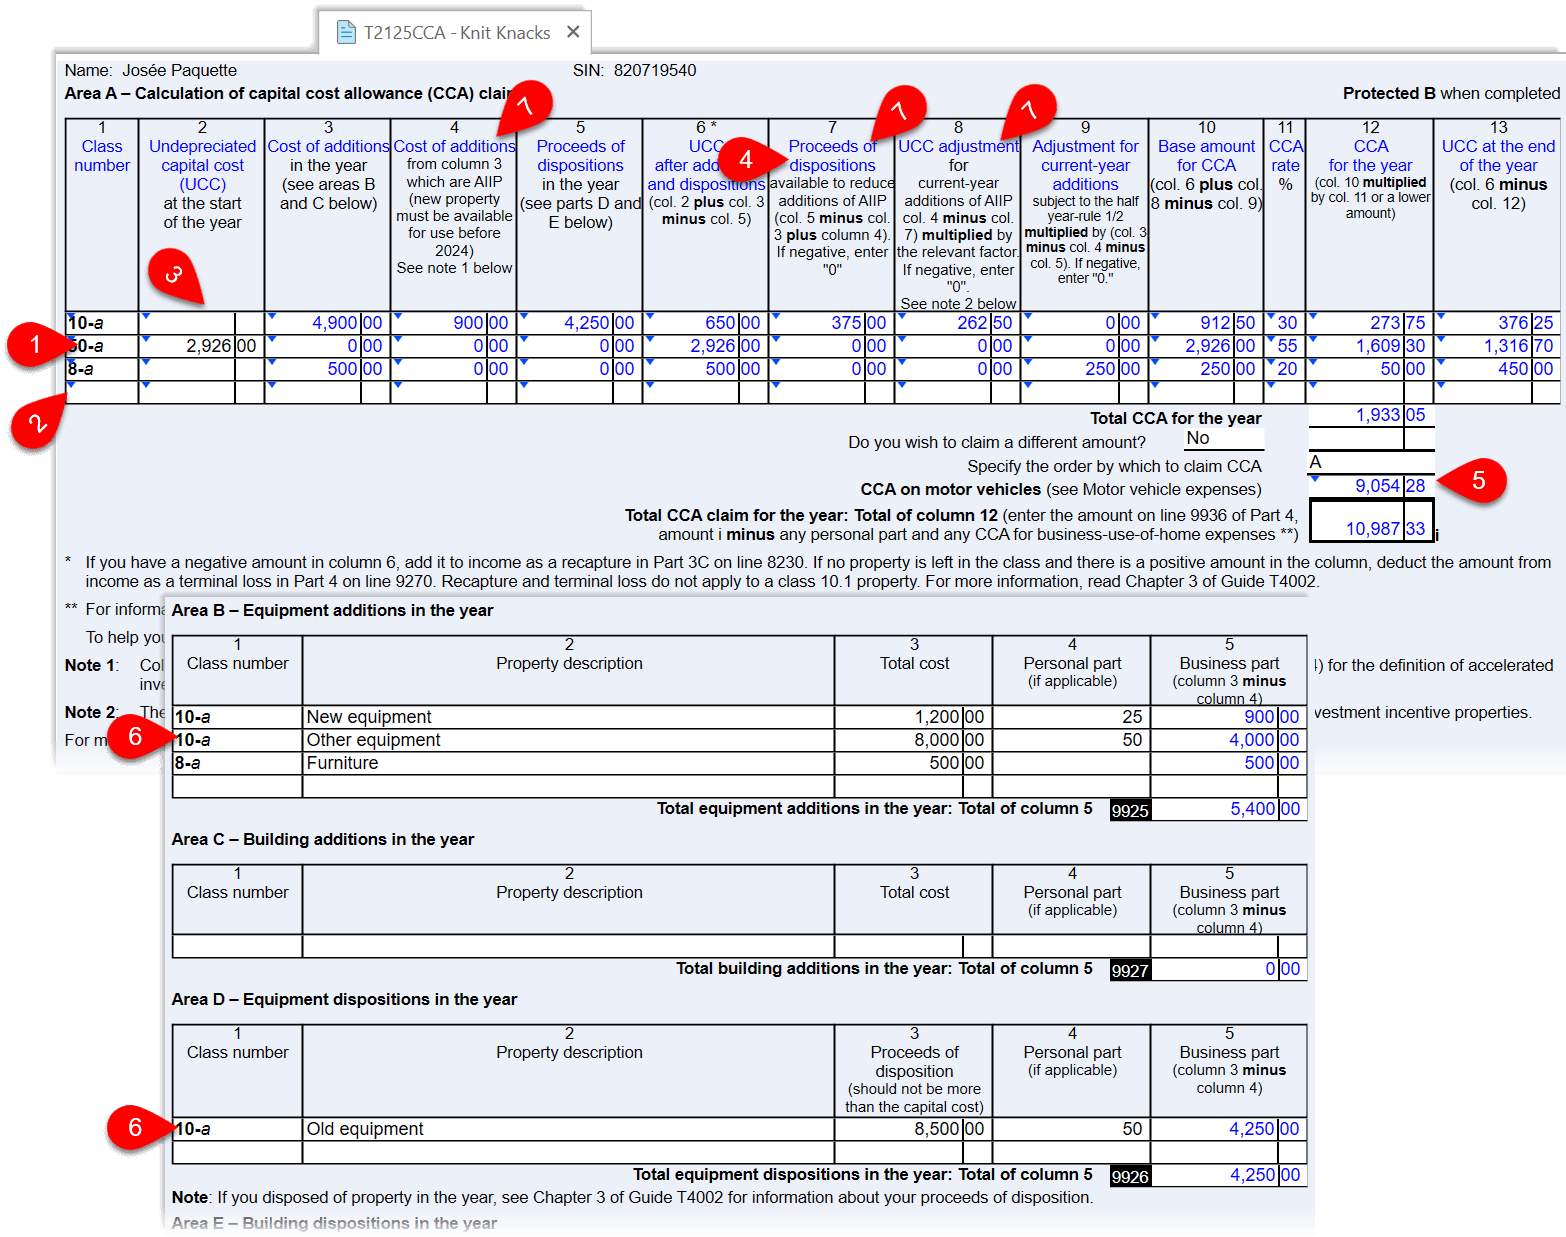Screen dimensions: 1566x1237
Task: Click the 2,926.00 UCC start-of-year cell
Action: click(x=201, y=346)
